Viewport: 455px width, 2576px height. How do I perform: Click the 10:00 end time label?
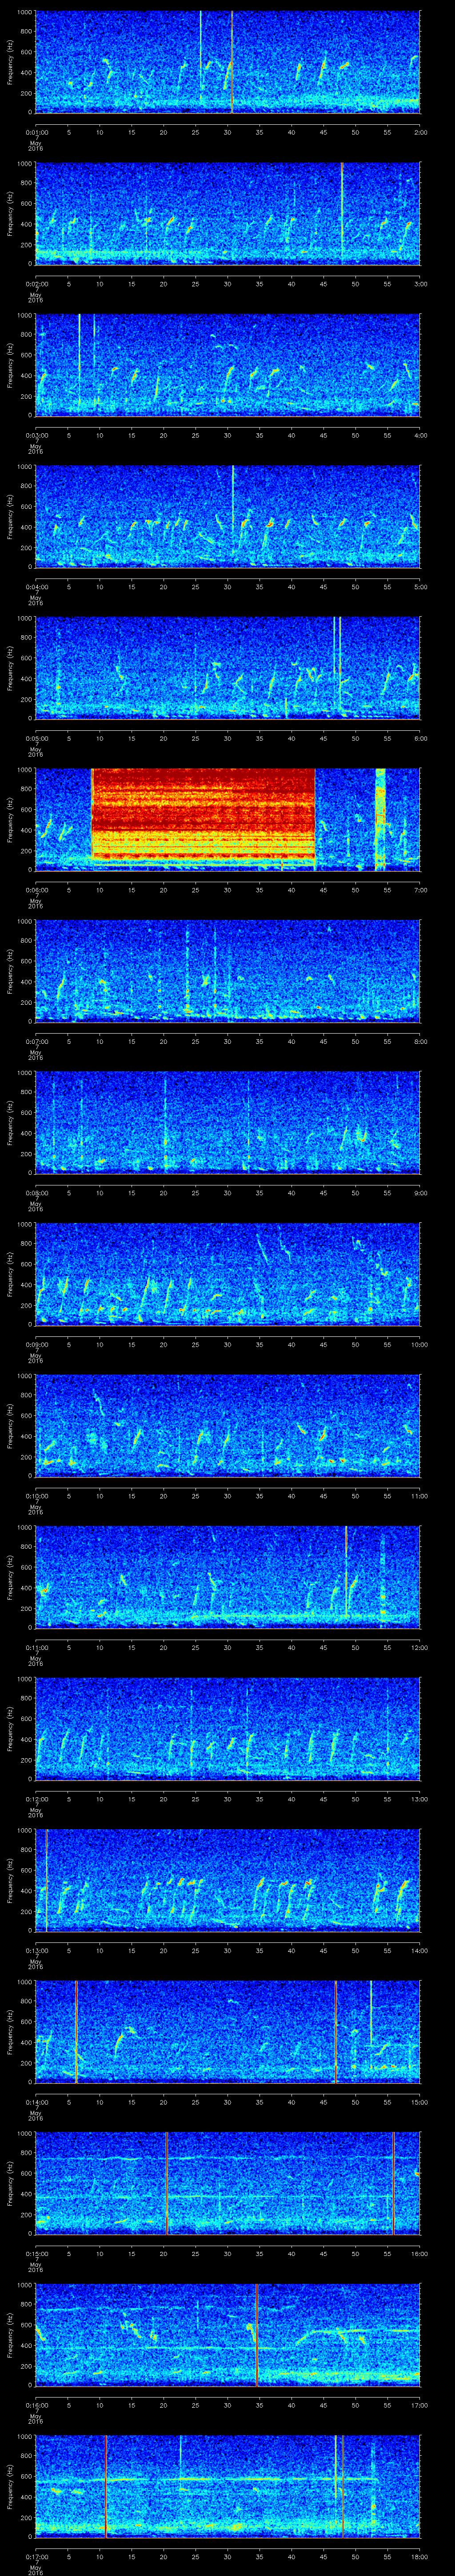419,1344
